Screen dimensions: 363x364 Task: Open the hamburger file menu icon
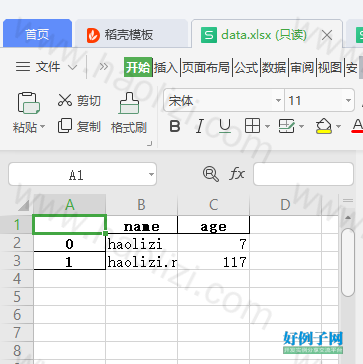click(x=23, y=67)
